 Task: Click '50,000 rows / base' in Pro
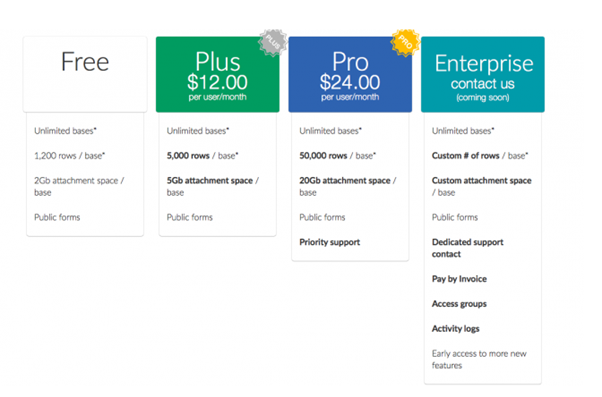pos(337,155)
